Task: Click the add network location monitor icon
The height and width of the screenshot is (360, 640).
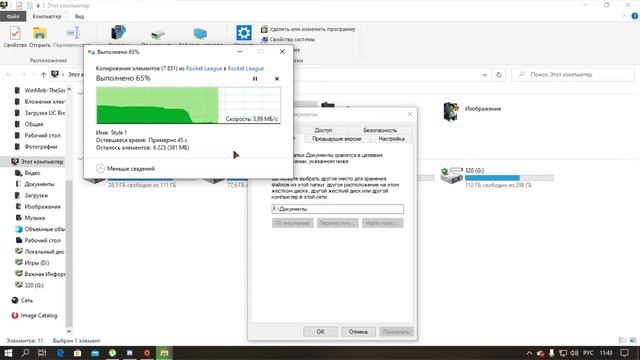Action: pyautogui.click(x=200, y=33)
